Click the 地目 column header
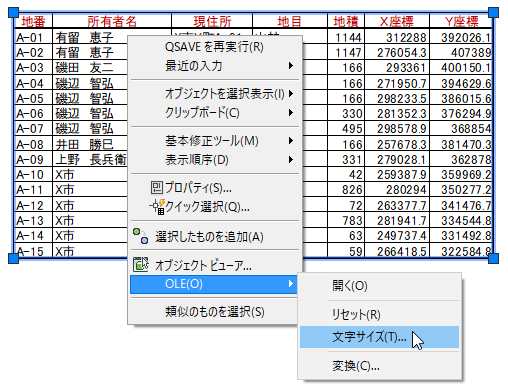Image resolution: width=508 pixels, height=388 pixels. coord(289,21)
